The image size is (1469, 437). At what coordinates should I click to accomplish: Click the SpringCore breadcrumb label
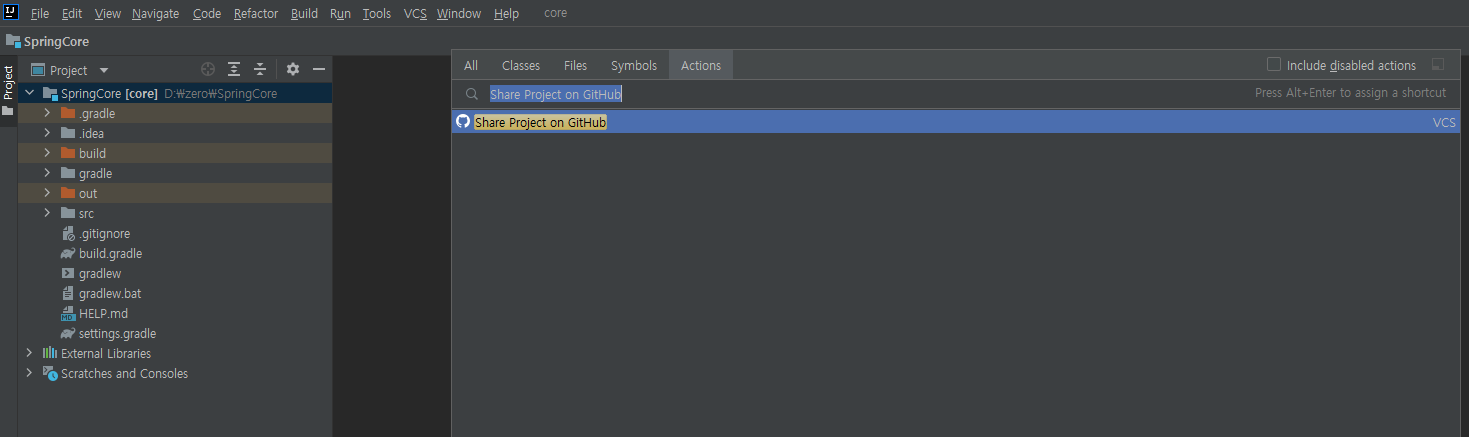(57, 41)
